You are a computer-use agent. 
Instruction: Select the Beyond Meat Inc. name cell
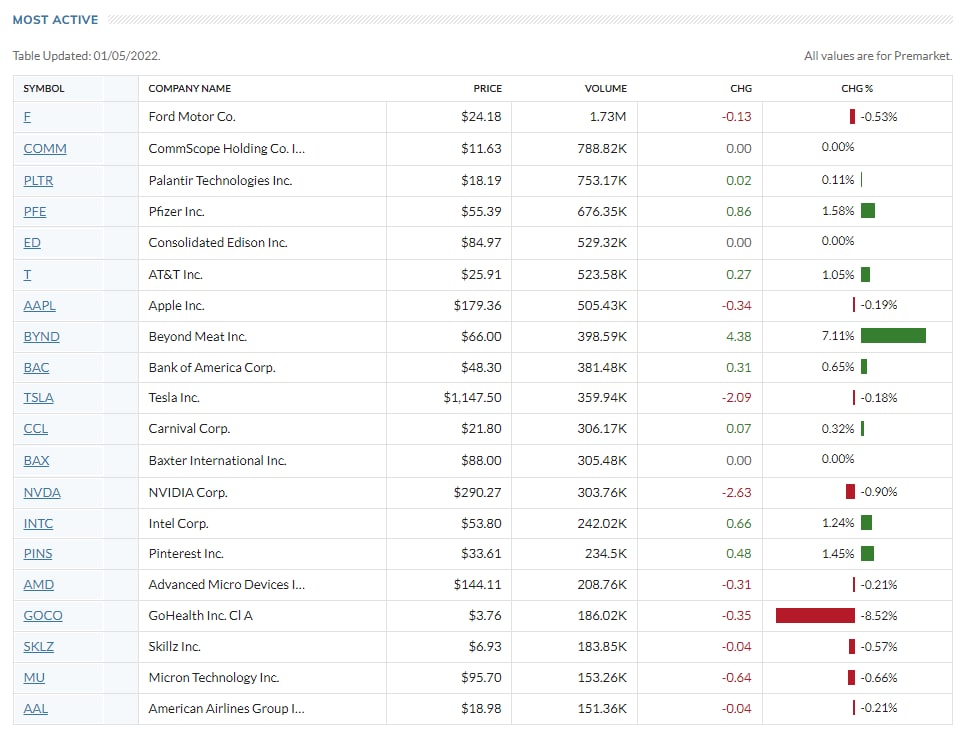[198, 337]
